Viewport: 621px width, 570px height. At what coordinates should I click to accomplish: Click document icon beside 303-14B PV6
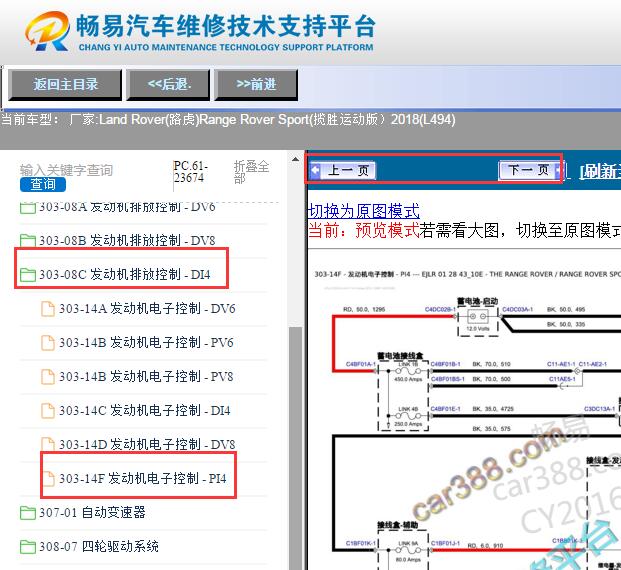[48, 343]
